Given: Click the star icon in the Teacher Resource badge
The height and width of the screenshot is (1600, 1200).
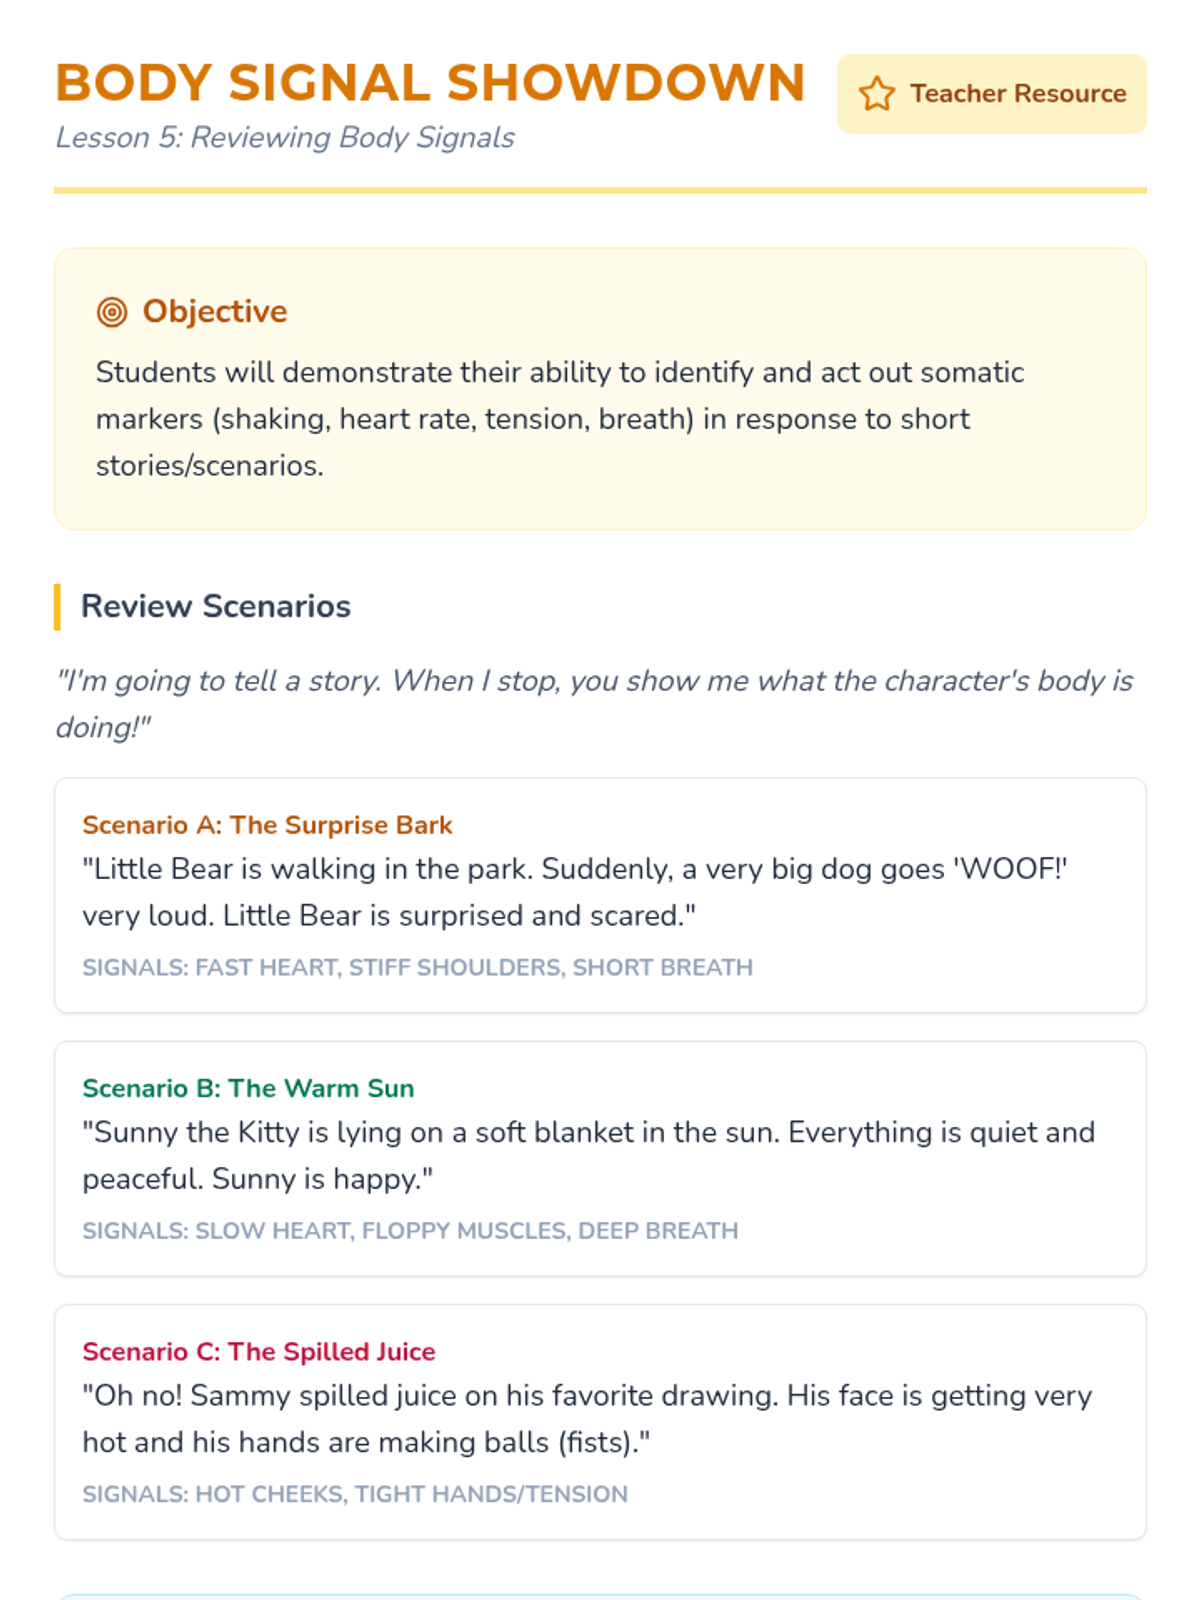Looking at the screenshot, I should [876, 94].
